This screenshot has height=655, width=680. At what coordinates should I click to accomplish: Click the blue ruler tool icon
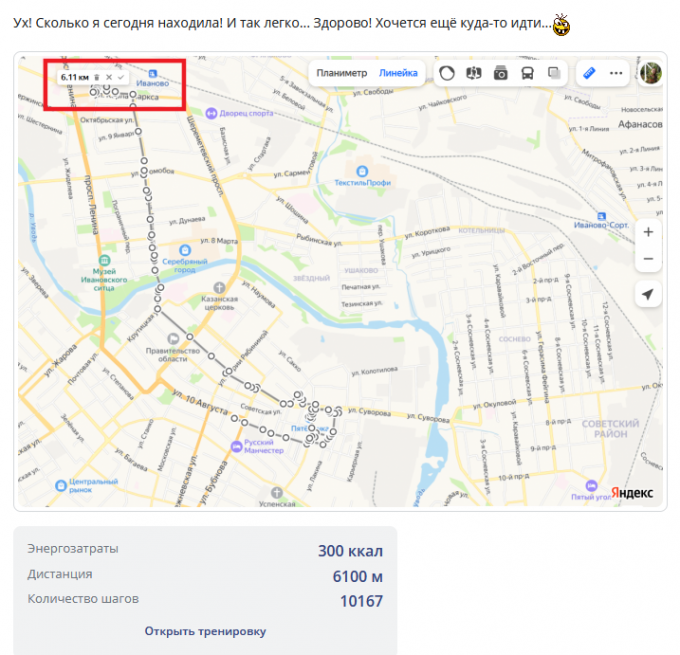(x=589, y=73)
